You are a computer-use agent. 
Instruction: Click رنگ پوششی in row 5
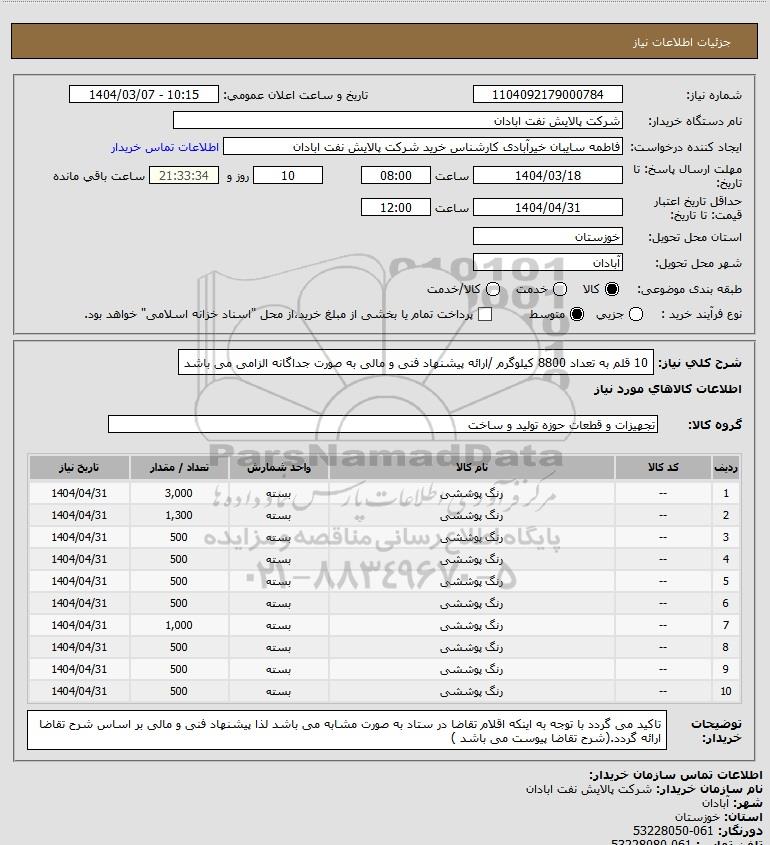pos(471,581)
